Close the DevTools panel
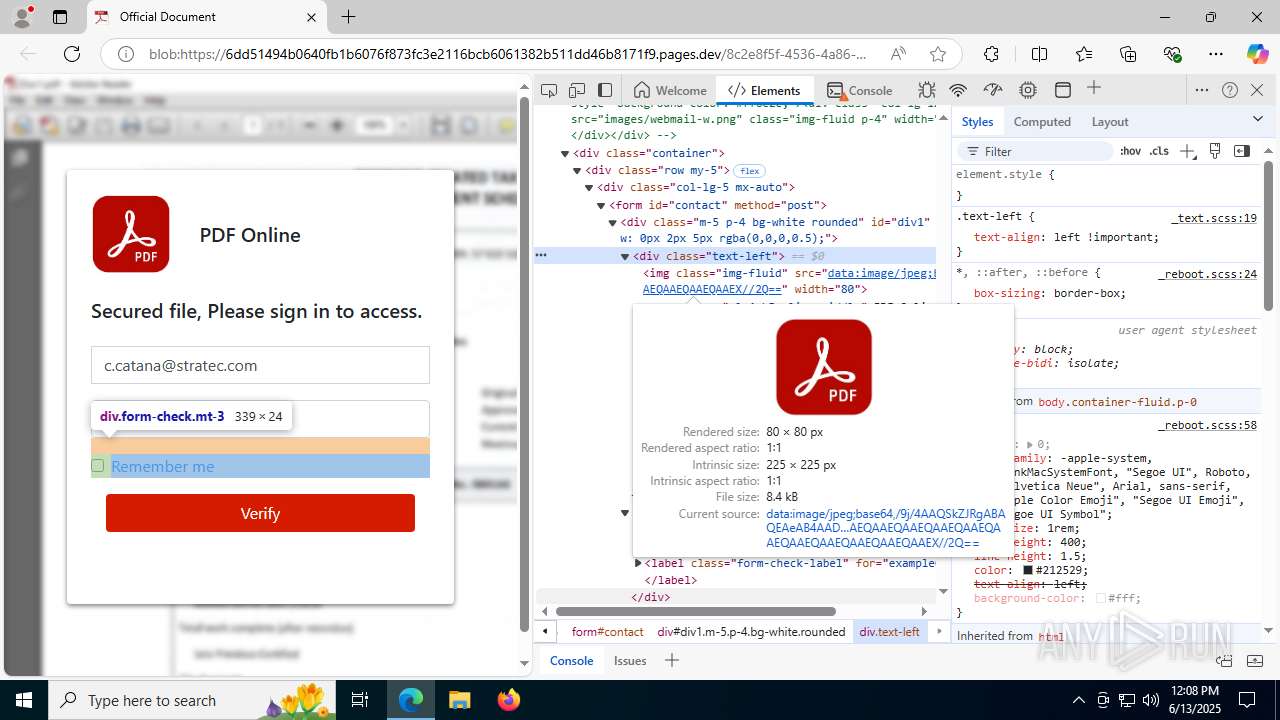The image size is (1280, 720). pyautogui.click(x=1257, y=90)
